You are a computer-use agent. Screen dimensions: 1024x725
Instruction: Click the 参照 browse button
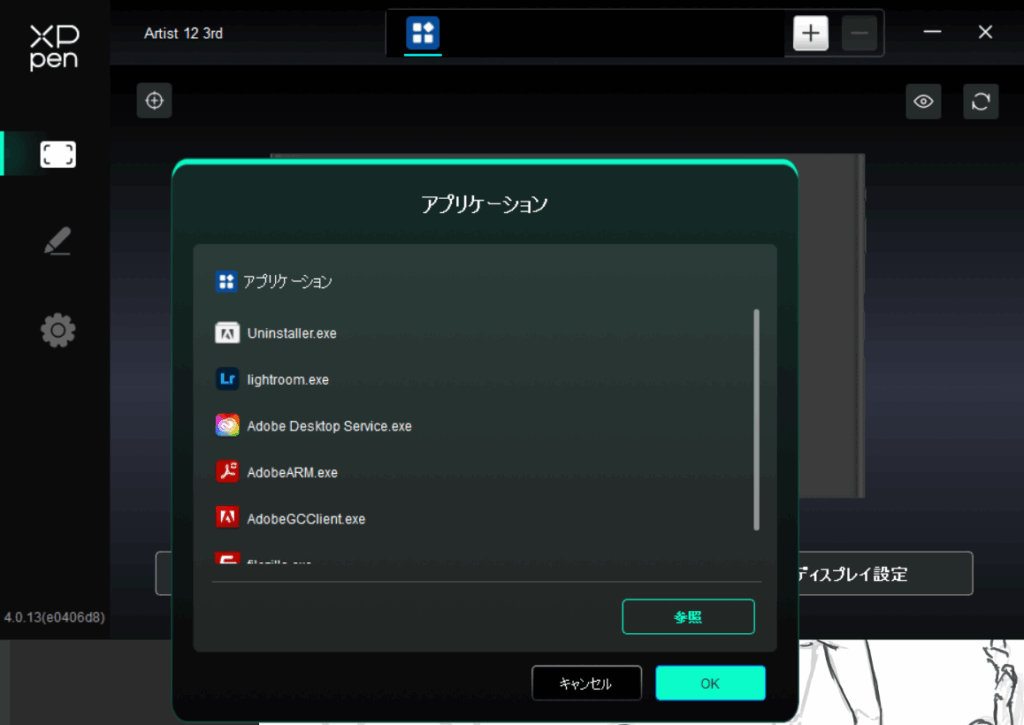point(688,617)
